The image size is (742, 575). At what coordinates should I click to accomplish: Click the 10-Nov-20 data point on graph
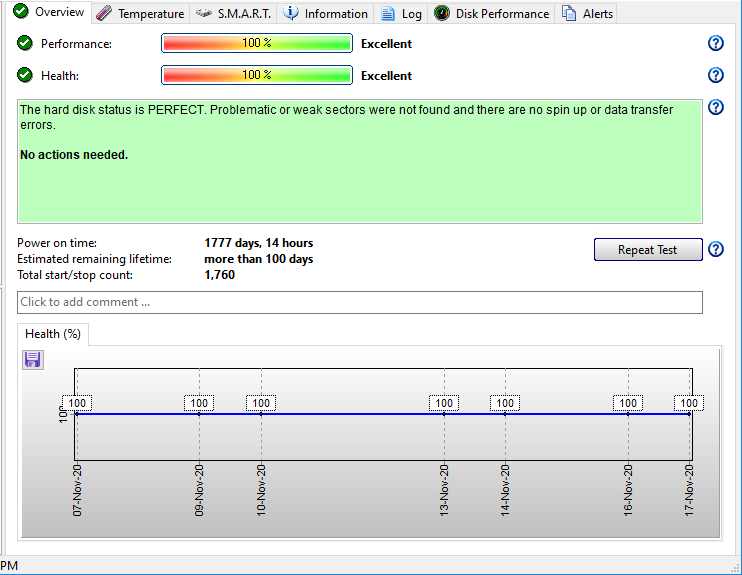tap(261, 414)
